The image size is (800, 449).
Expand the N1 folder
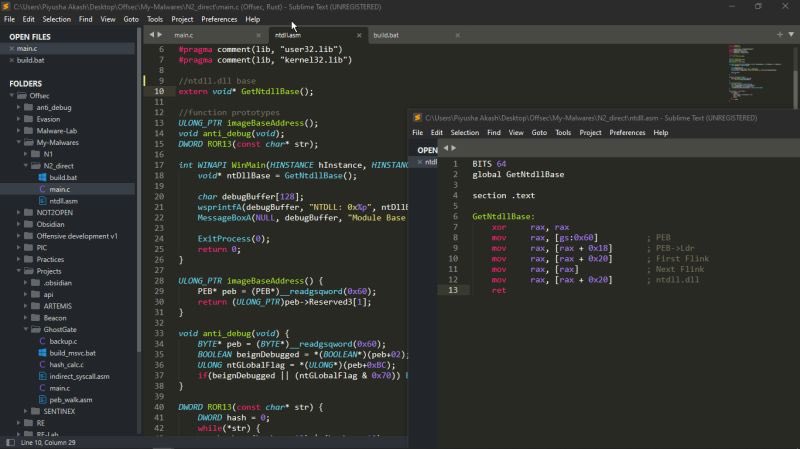tap(26, 154)
